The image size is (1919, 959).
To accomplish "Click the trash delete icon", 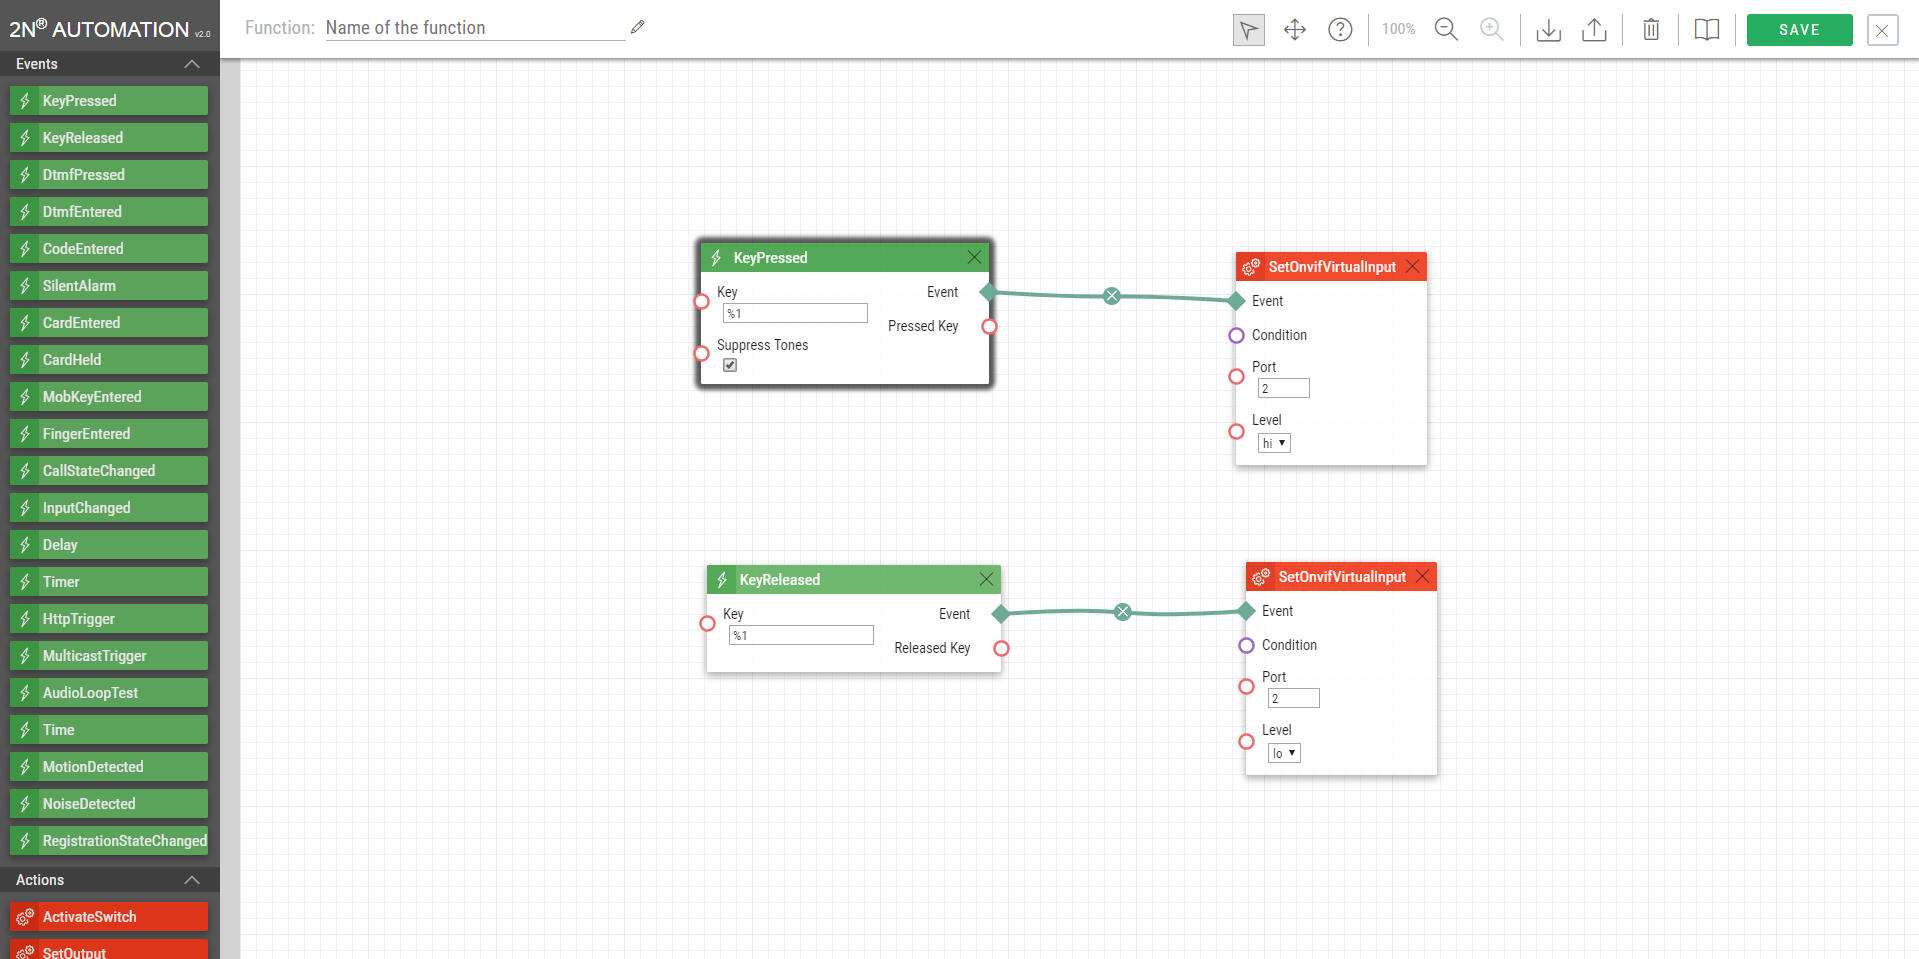I will point(1651,30).
